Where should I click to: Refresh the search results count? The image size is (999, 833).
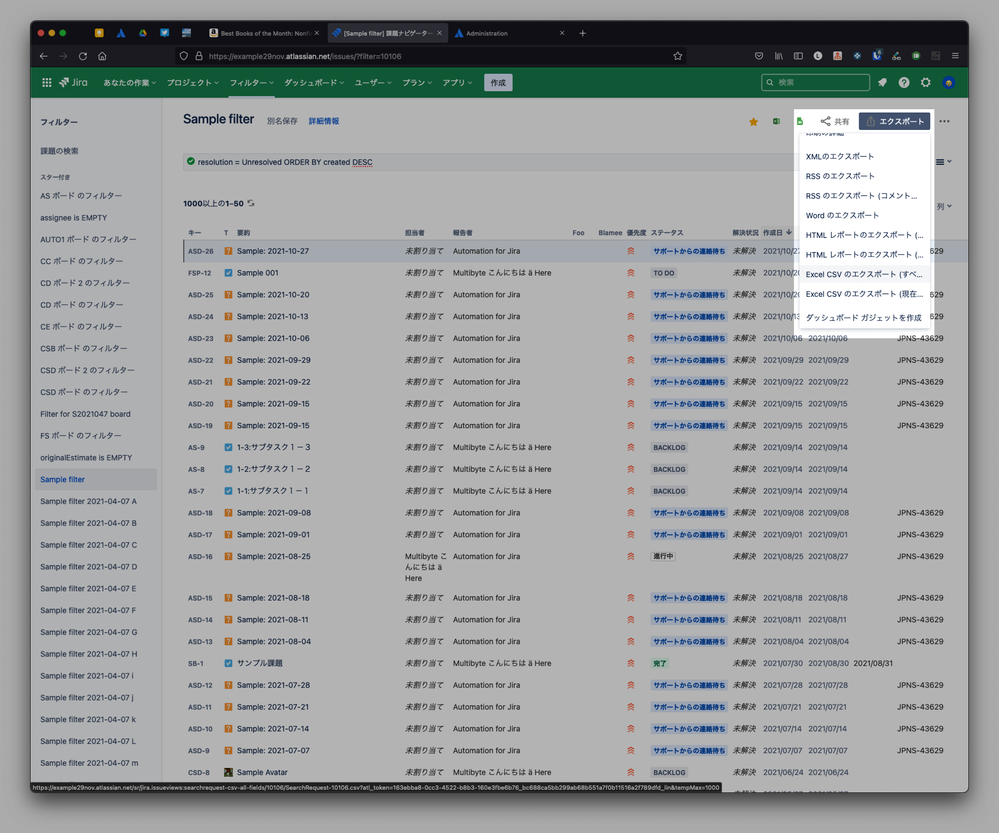(251, 203)
